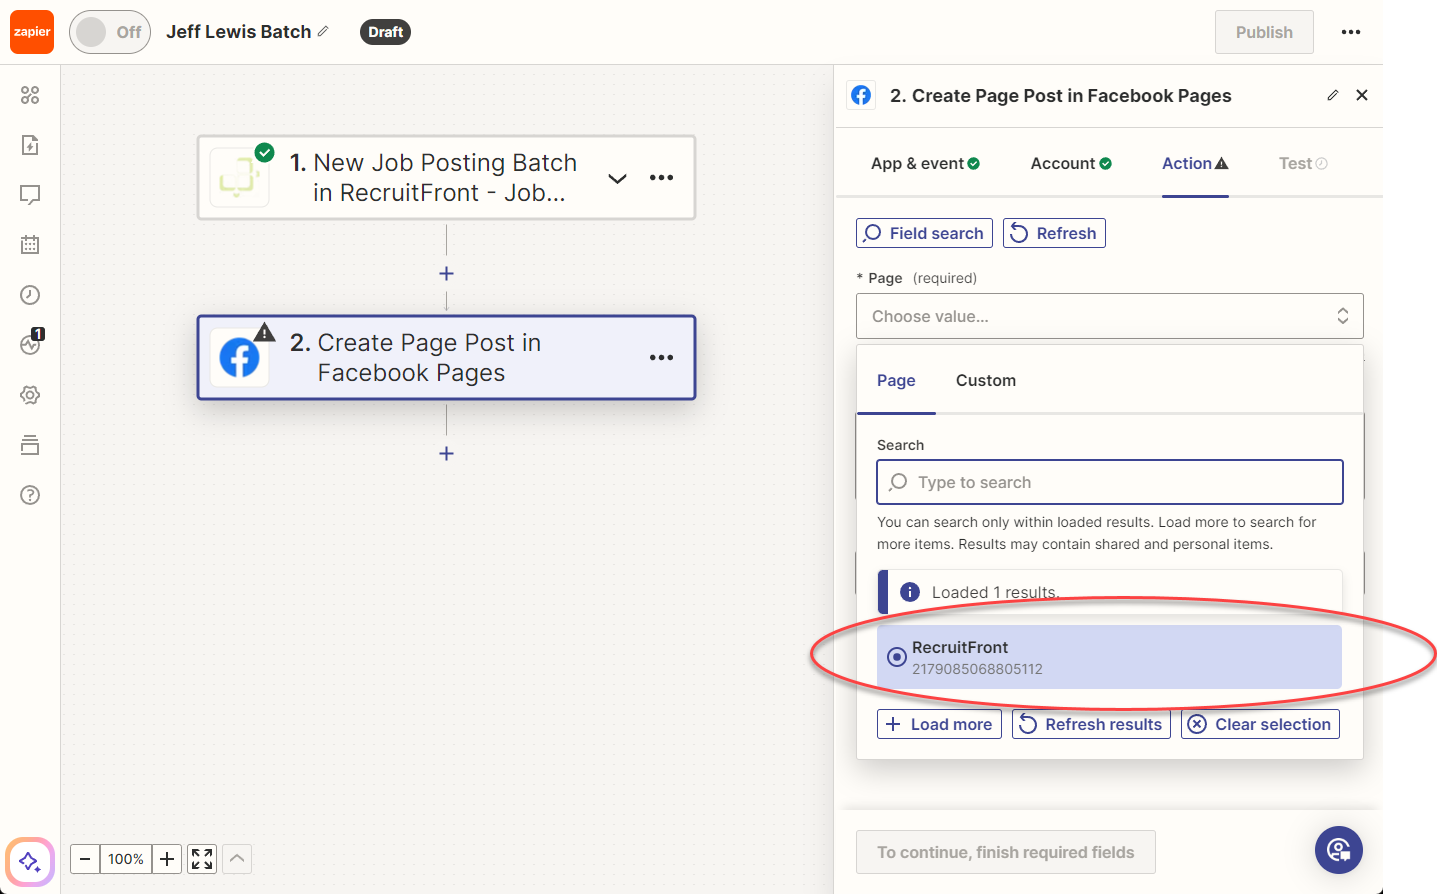Open the Zap history clock icon
1437x894 pixels.
click(30, 295)
